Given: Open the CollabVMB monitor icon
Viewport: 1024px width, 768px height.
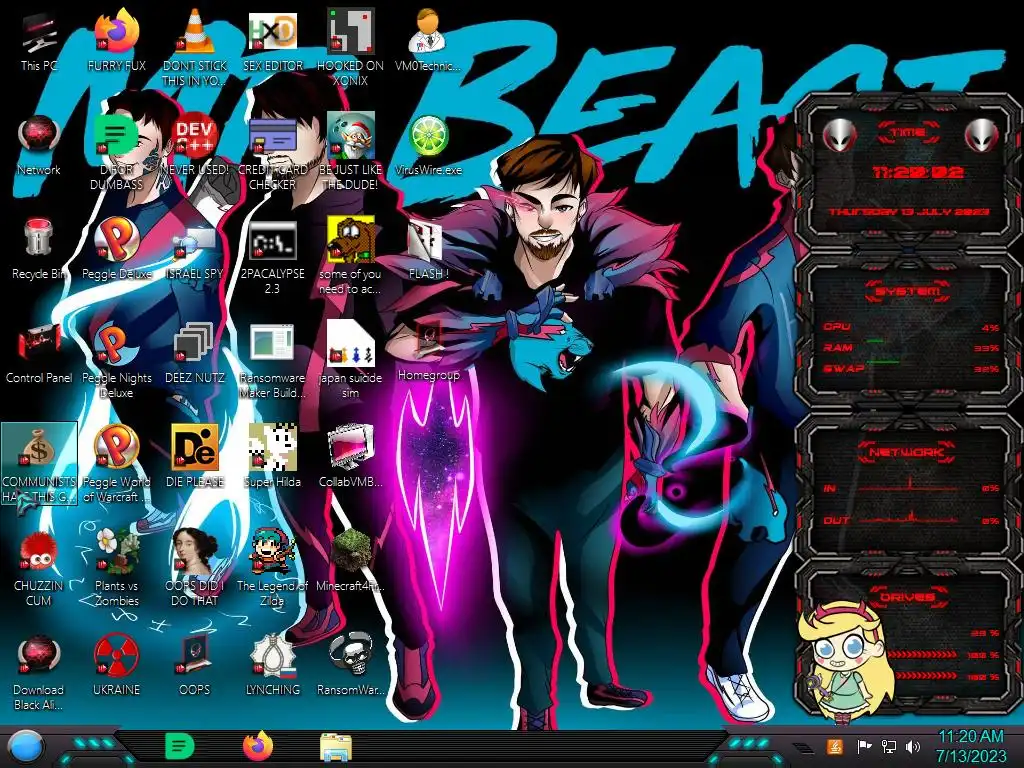Looking at the screenshot, I should [x=350, y=457].
